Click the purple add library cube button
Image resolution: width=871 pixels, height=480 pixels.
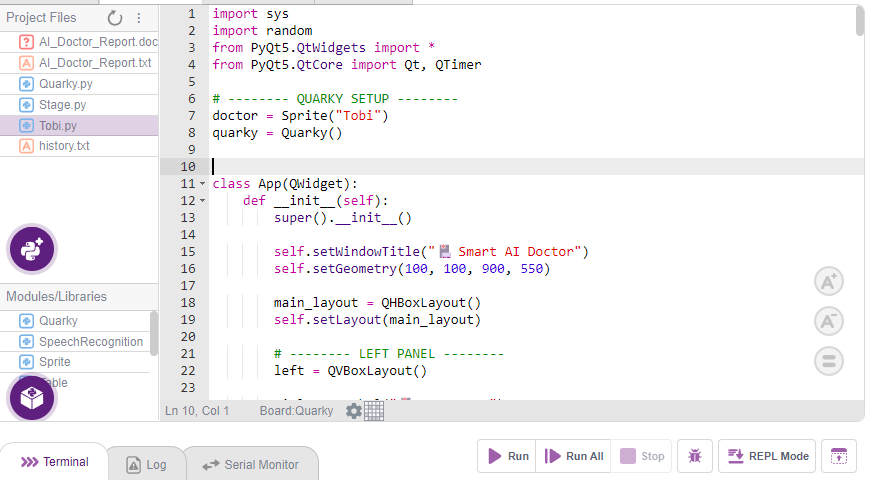32,398
